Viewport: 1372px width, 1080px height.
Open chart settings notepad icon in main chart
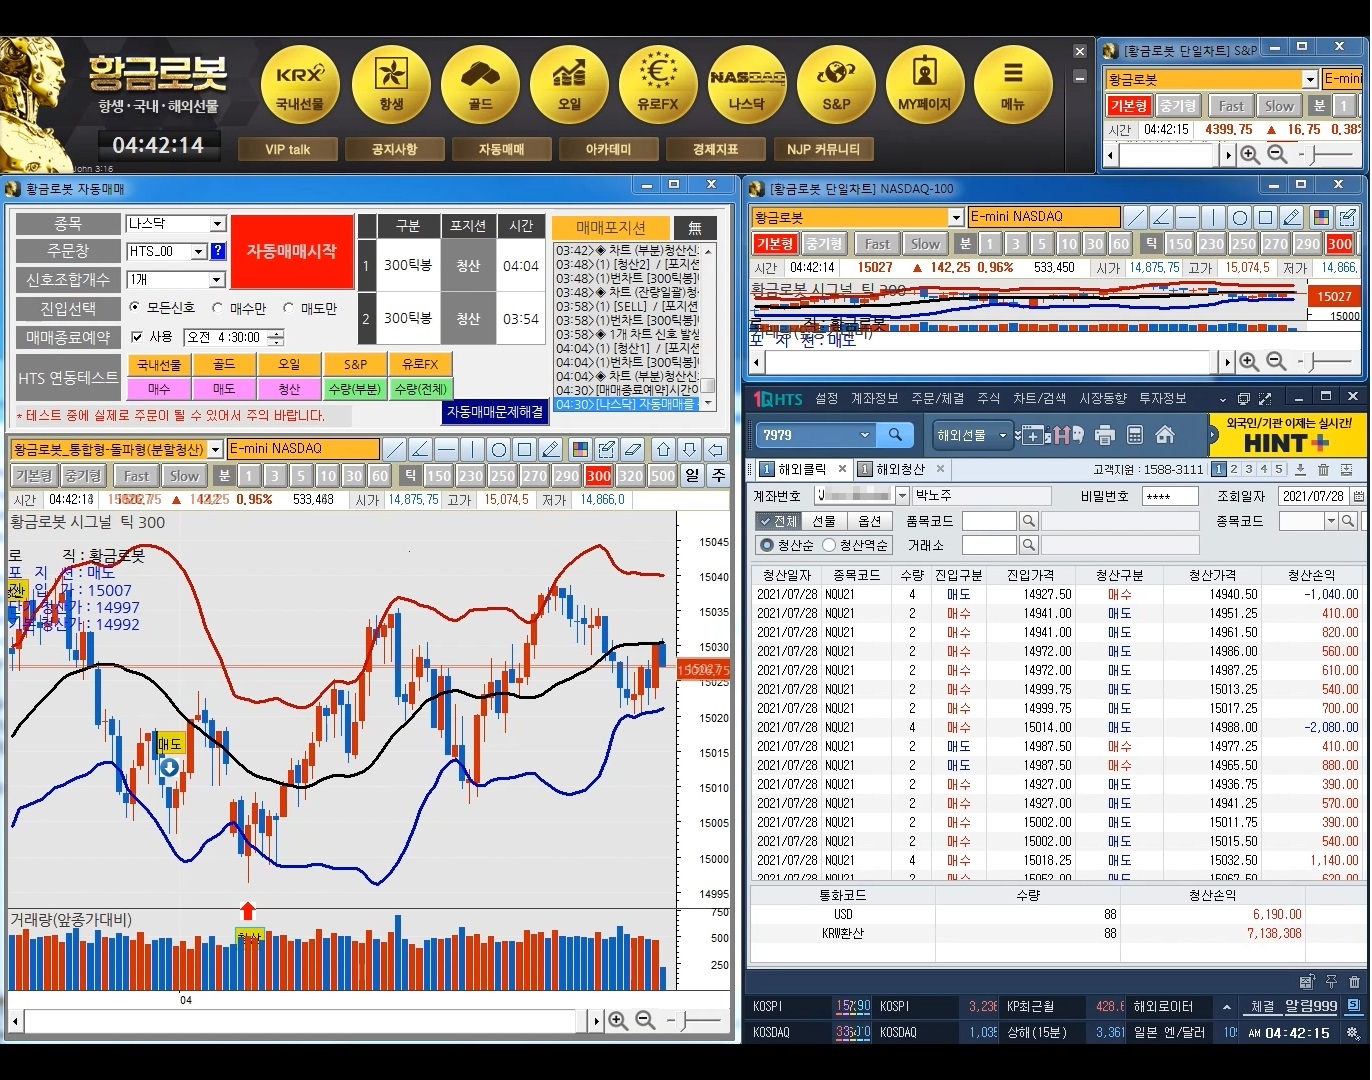click(606, 449)
